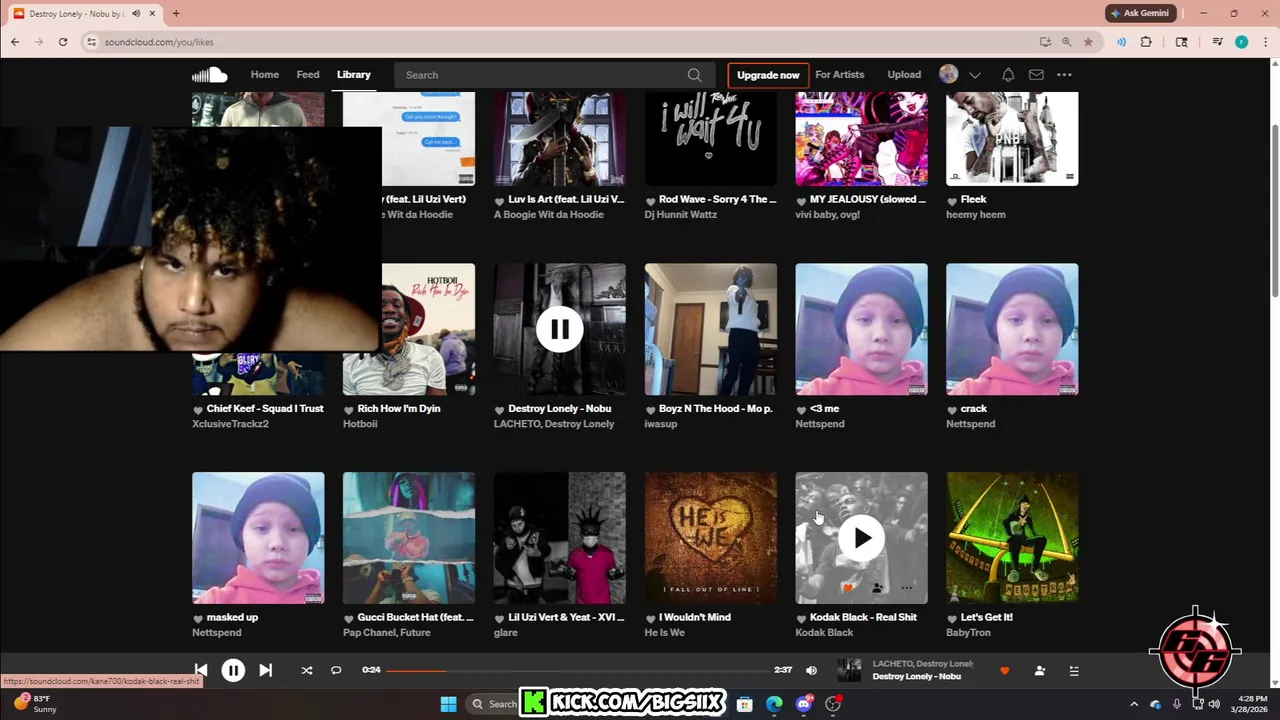Open Chrome three-dot menu
The height and width of the screenshot is (720, 1280).
click(x=1265, y=42)
